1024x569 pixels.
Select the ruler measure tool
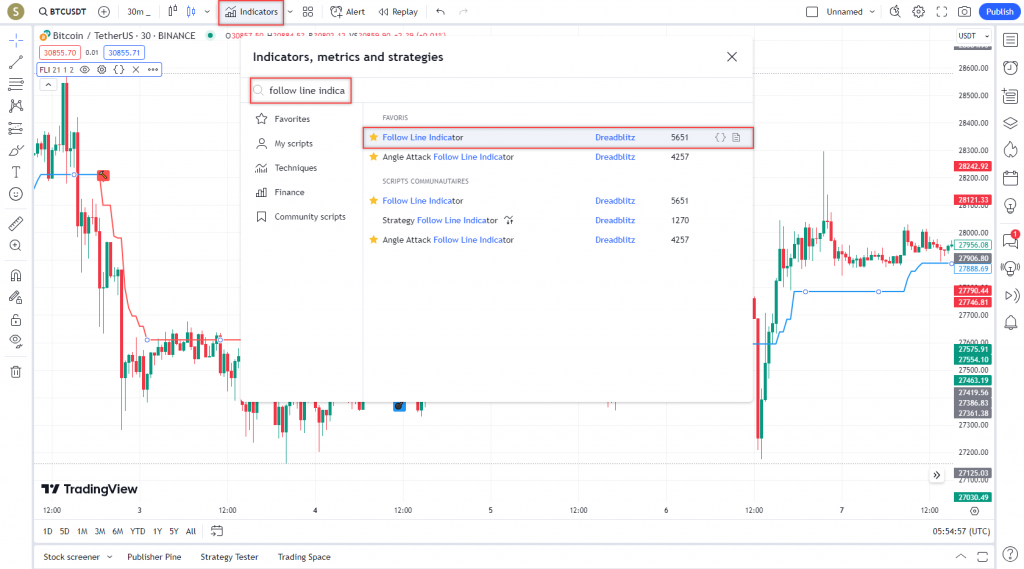click(16, 223)
